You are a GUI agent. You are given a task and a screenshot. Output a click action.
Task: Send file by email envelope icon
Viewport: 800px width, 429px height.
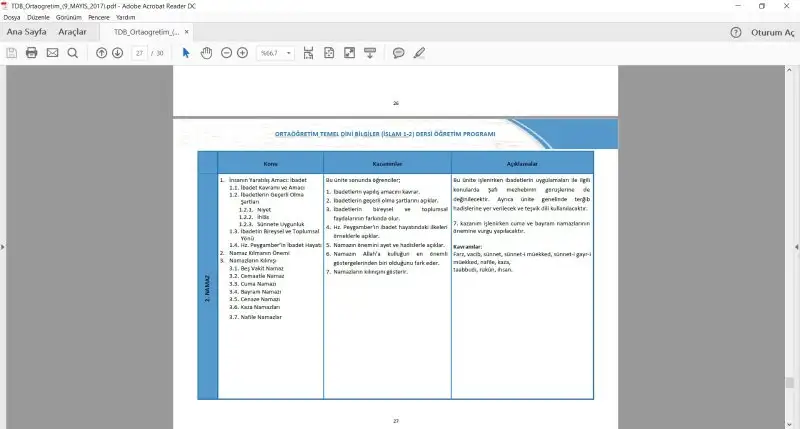click(52, 53)
